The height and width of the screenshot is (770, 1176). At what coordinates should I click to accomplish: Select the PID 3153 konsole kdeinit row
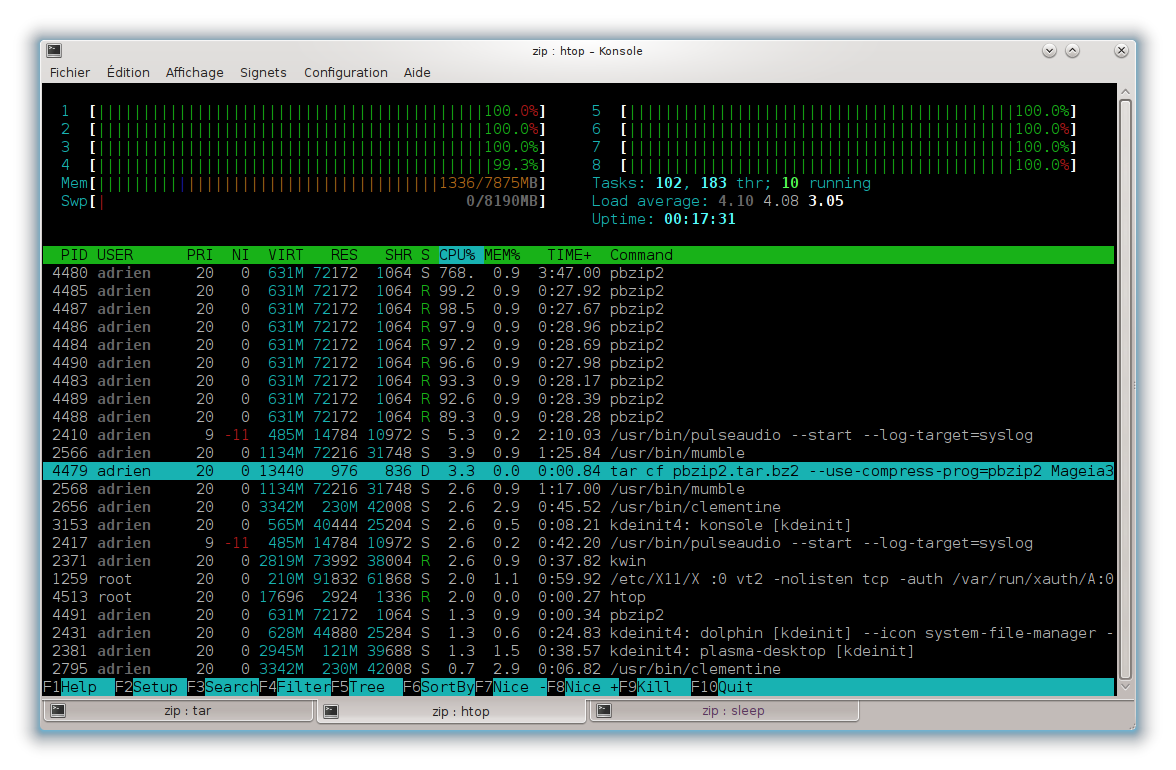tap(578, 525)
